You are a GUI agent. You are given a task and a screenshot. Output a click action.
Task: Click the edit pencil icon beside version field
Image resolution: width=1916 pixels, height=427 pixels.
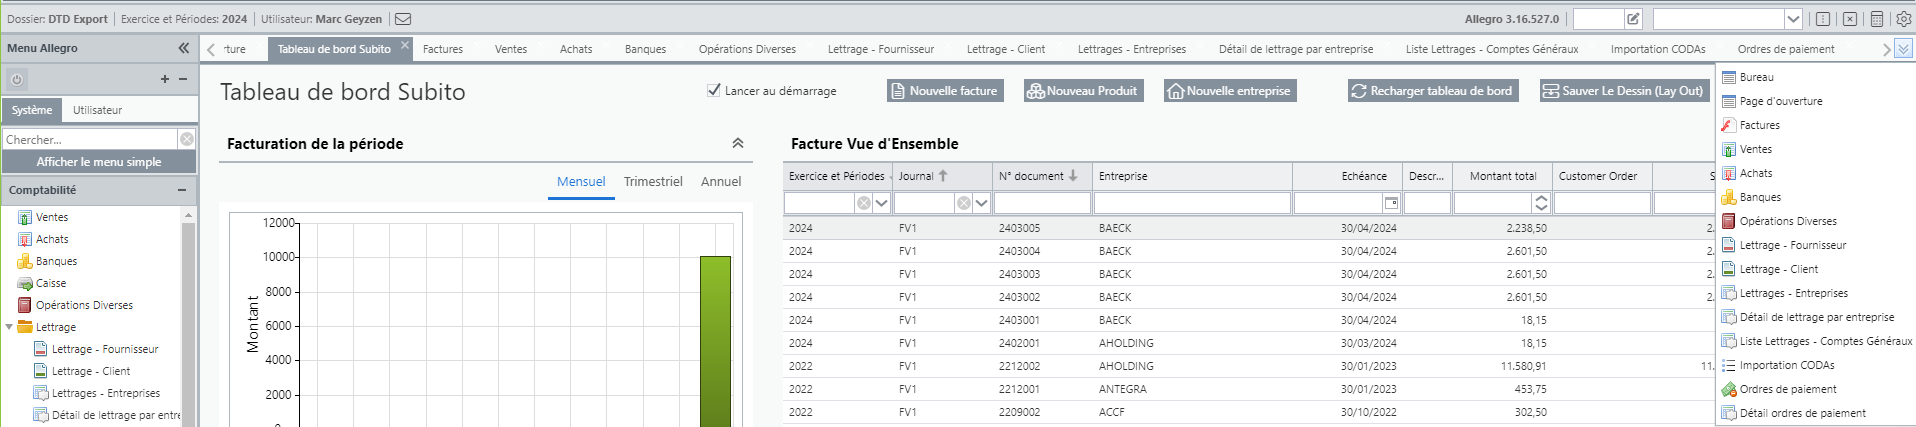coord(1633,19)
